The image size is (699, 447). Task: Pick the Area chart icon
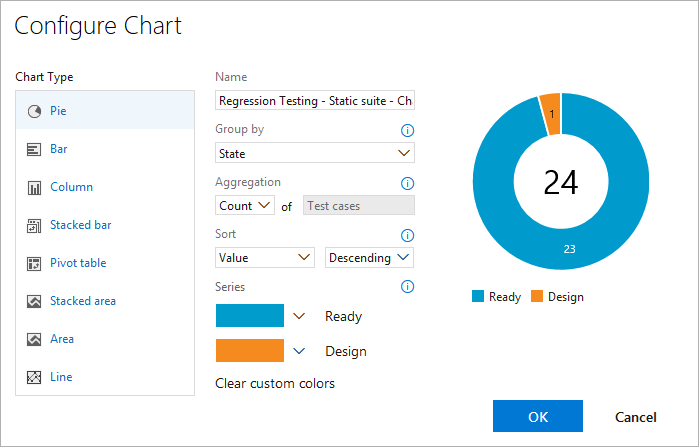(33, 339)
